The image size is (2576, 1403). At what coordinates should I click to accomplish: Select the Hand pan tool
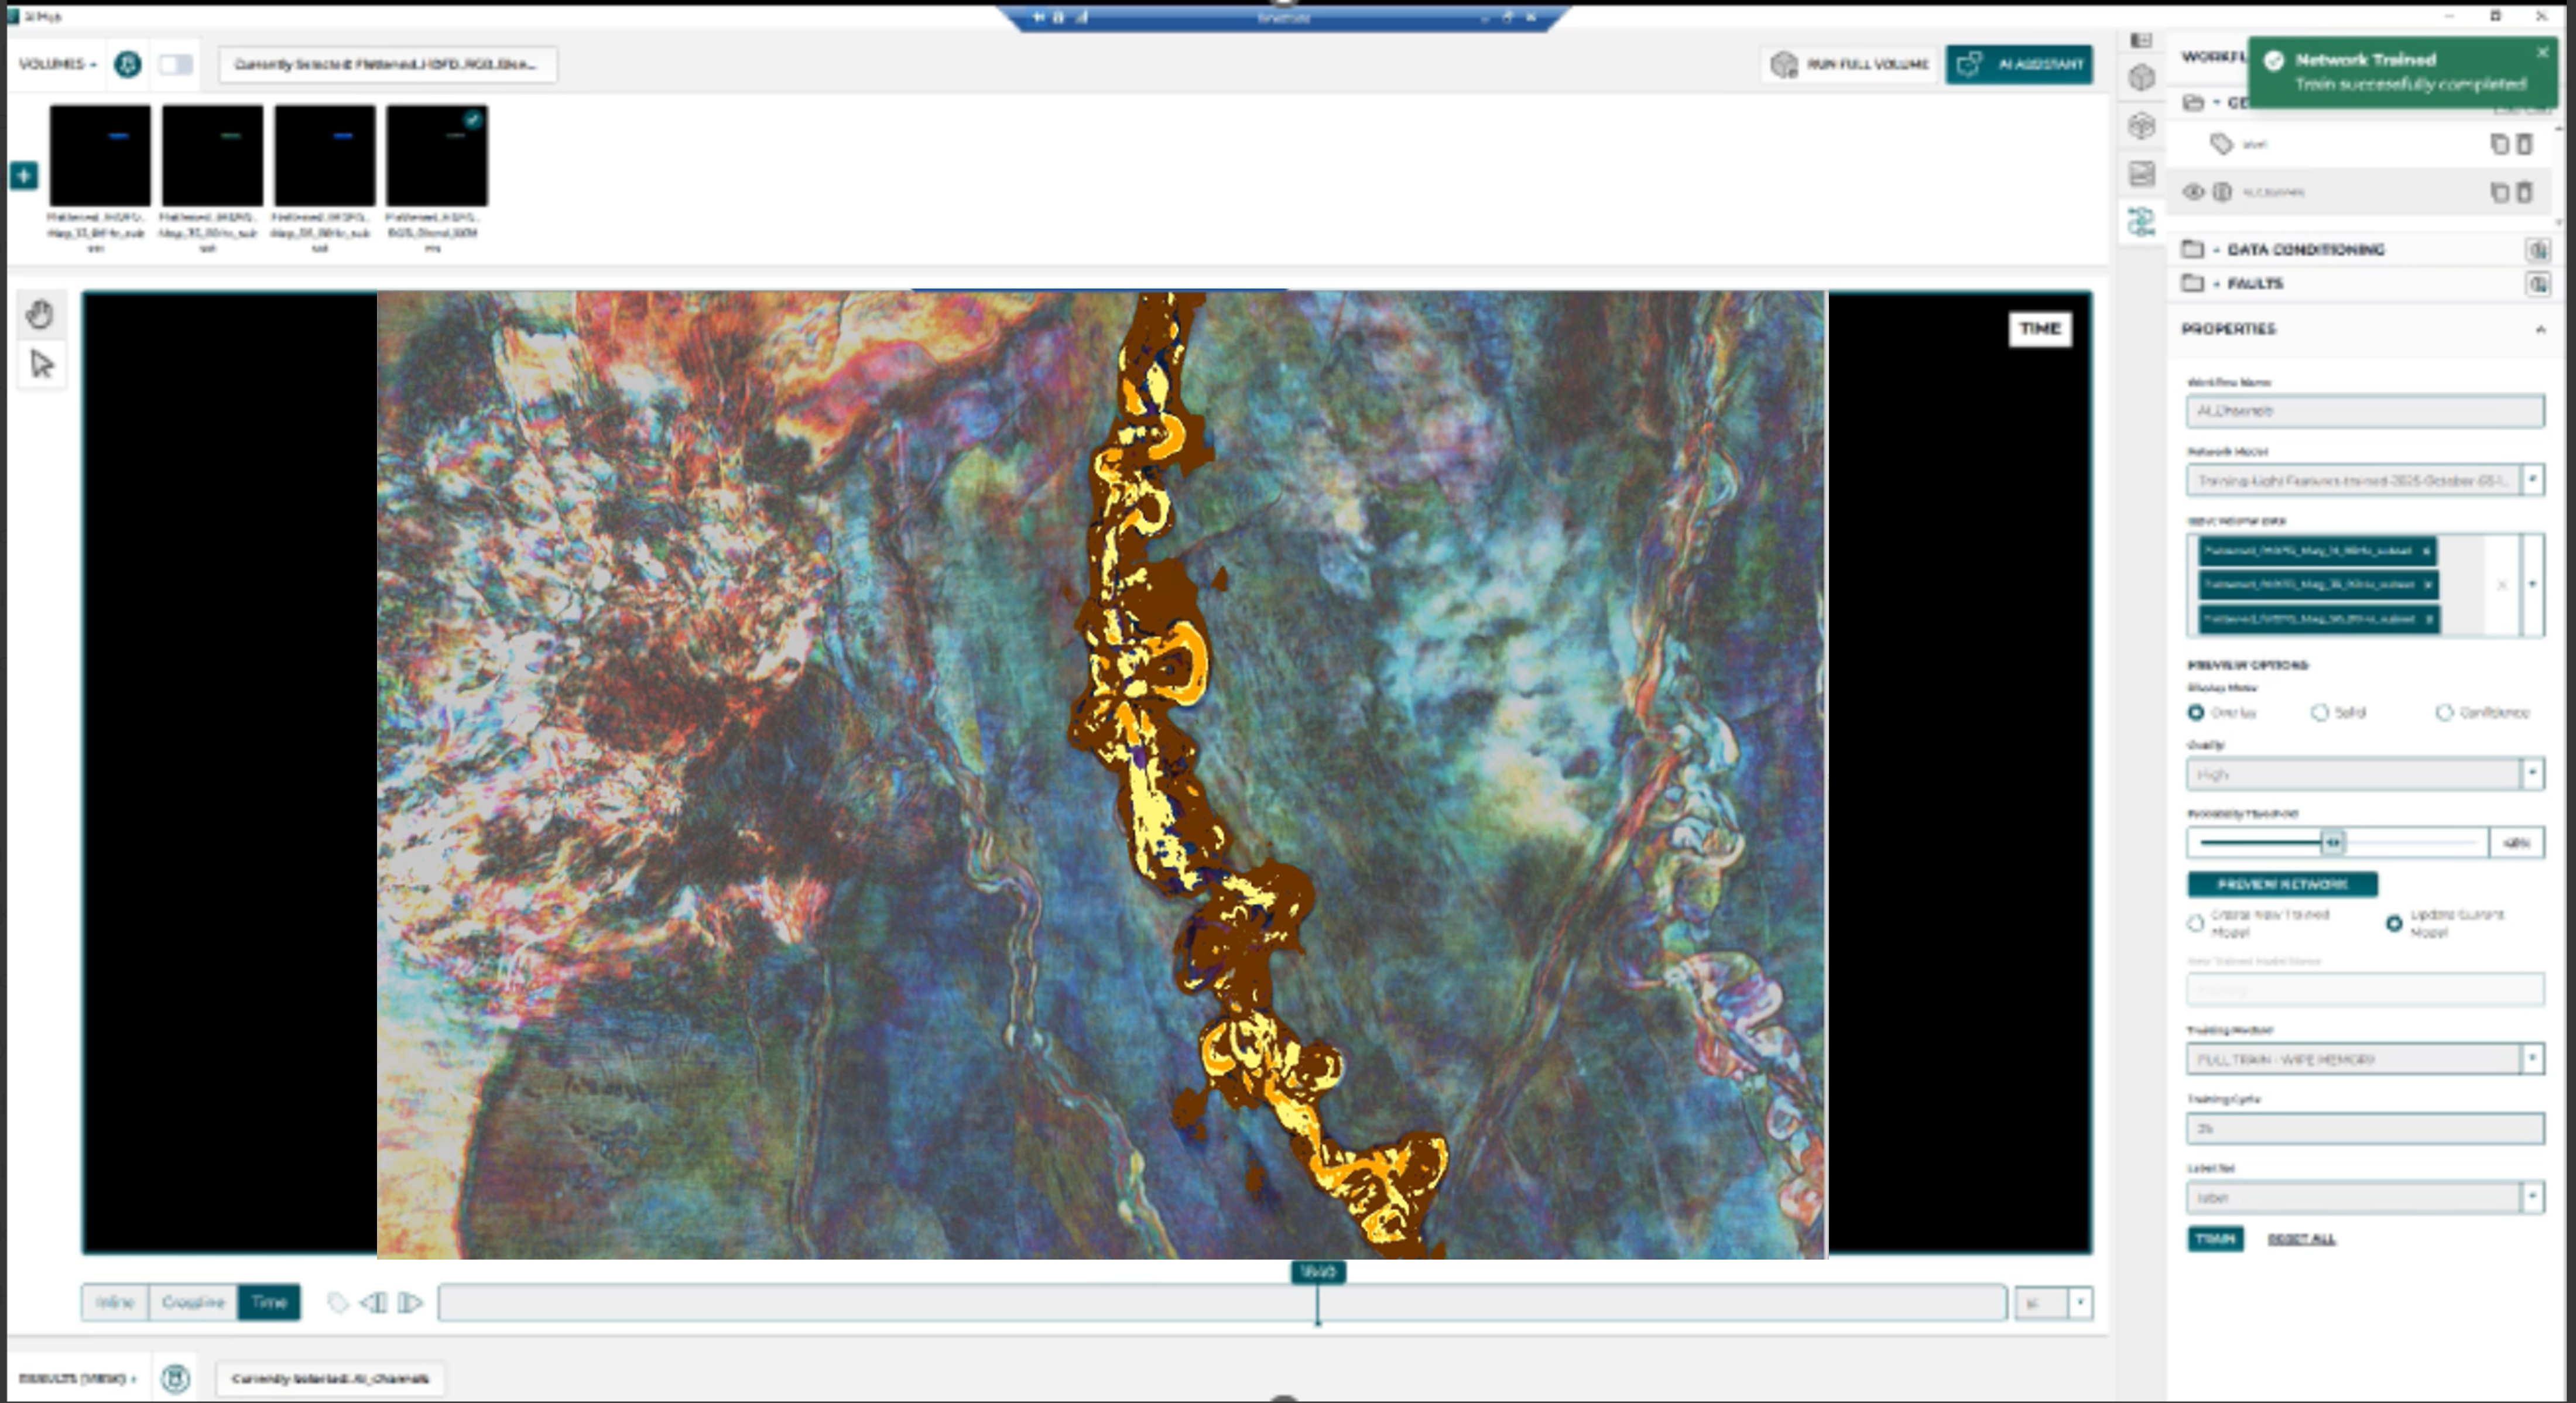coord(41,313)
